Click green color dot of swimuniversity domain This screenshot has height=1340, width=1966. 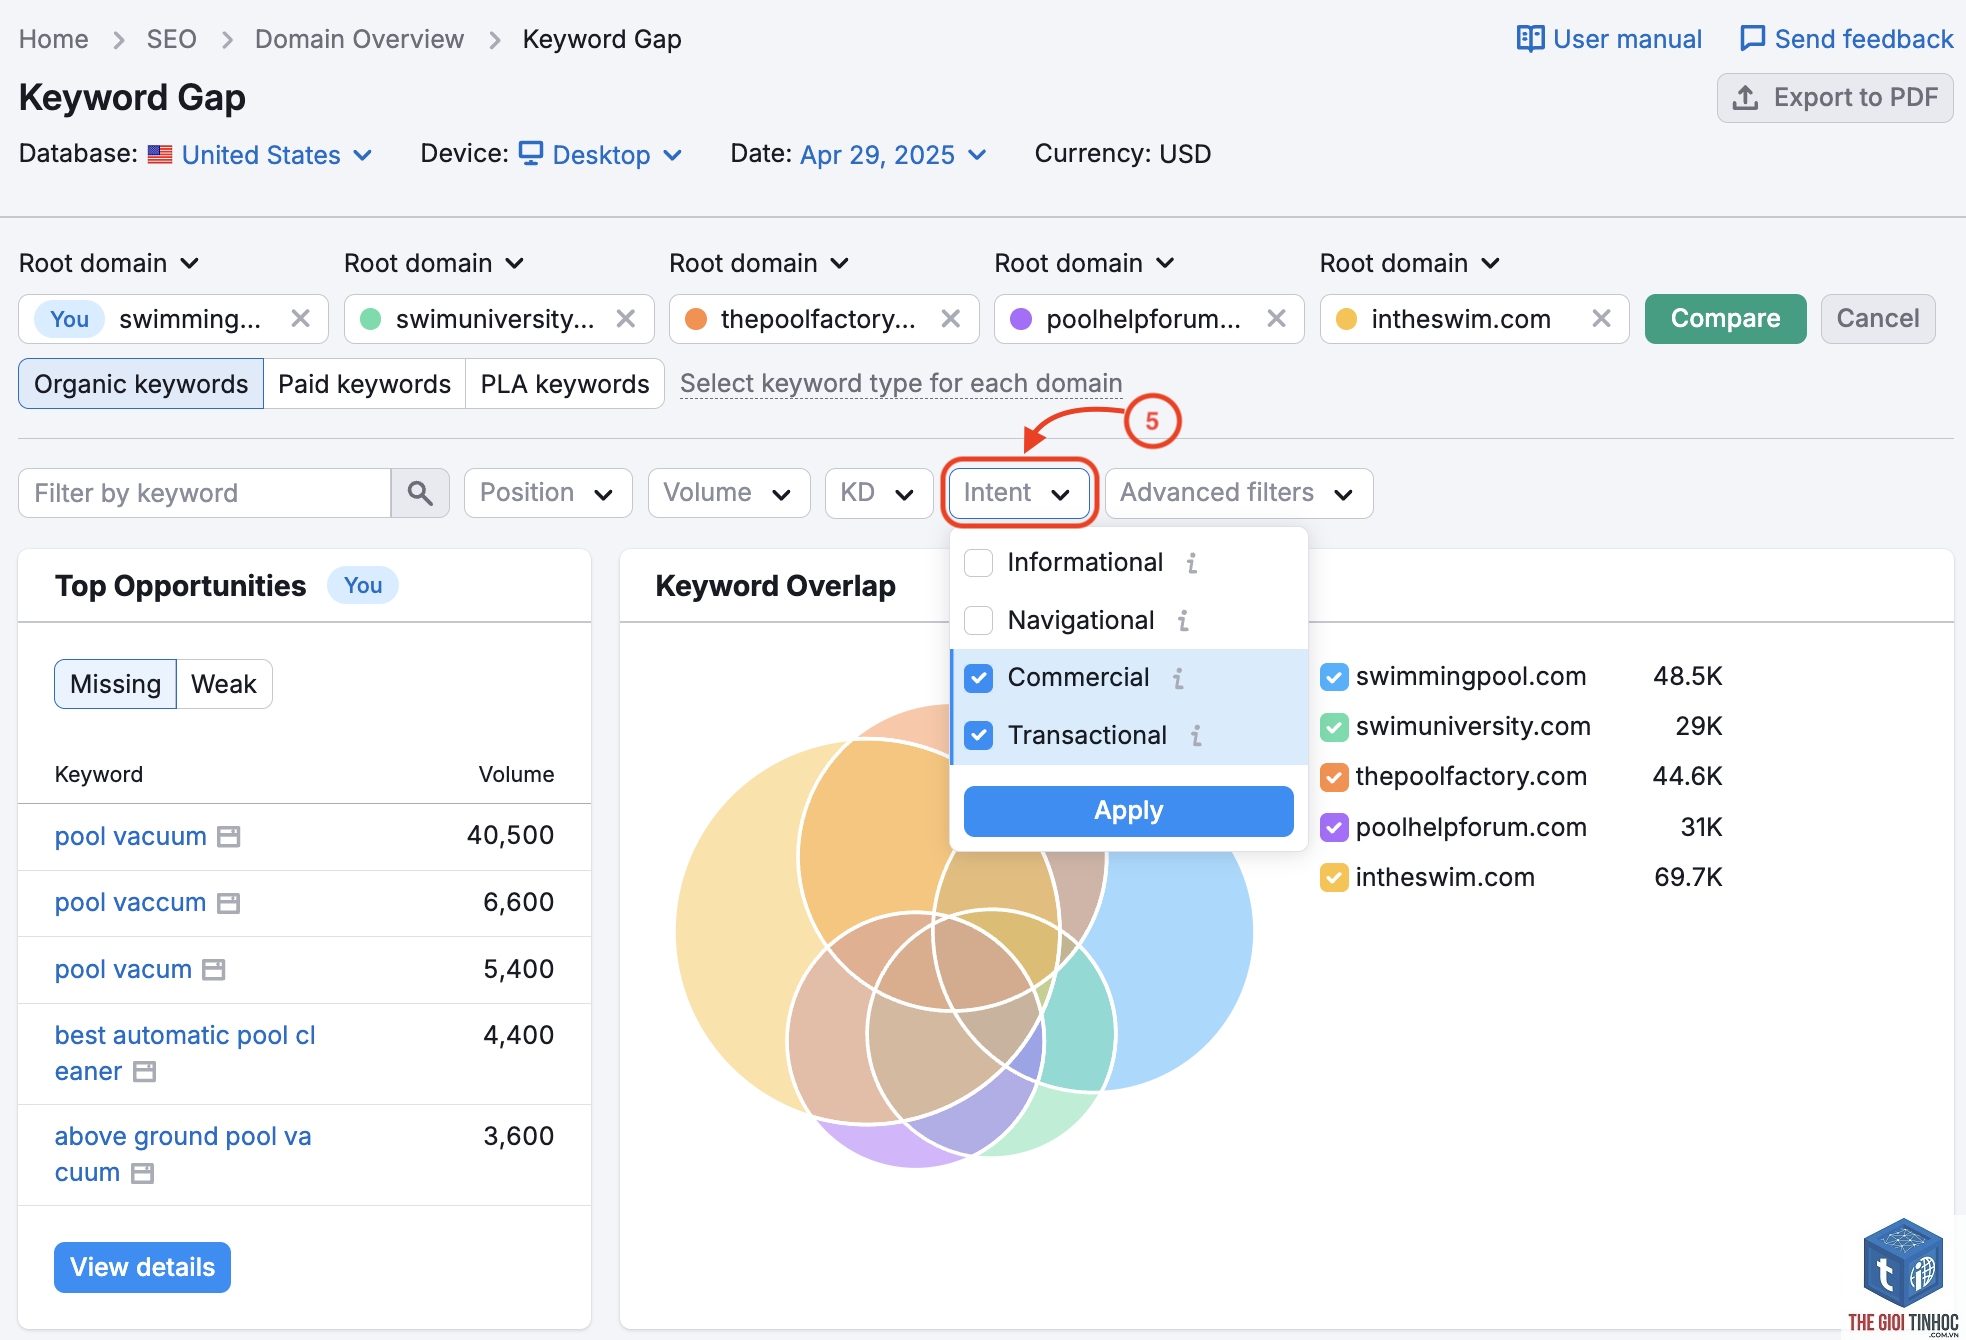click(370, 319)
